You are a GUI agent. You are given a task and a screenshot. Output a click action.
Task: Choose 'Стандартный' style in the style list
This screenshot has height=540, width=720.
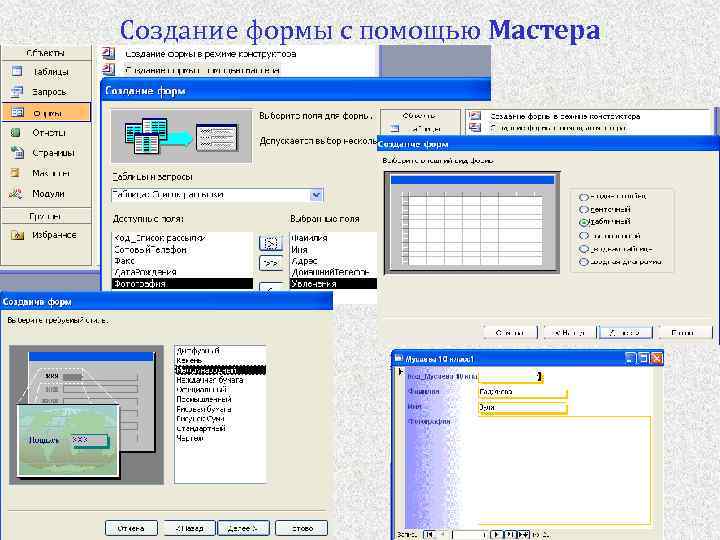pyautogui.click(x=220, y=428)
